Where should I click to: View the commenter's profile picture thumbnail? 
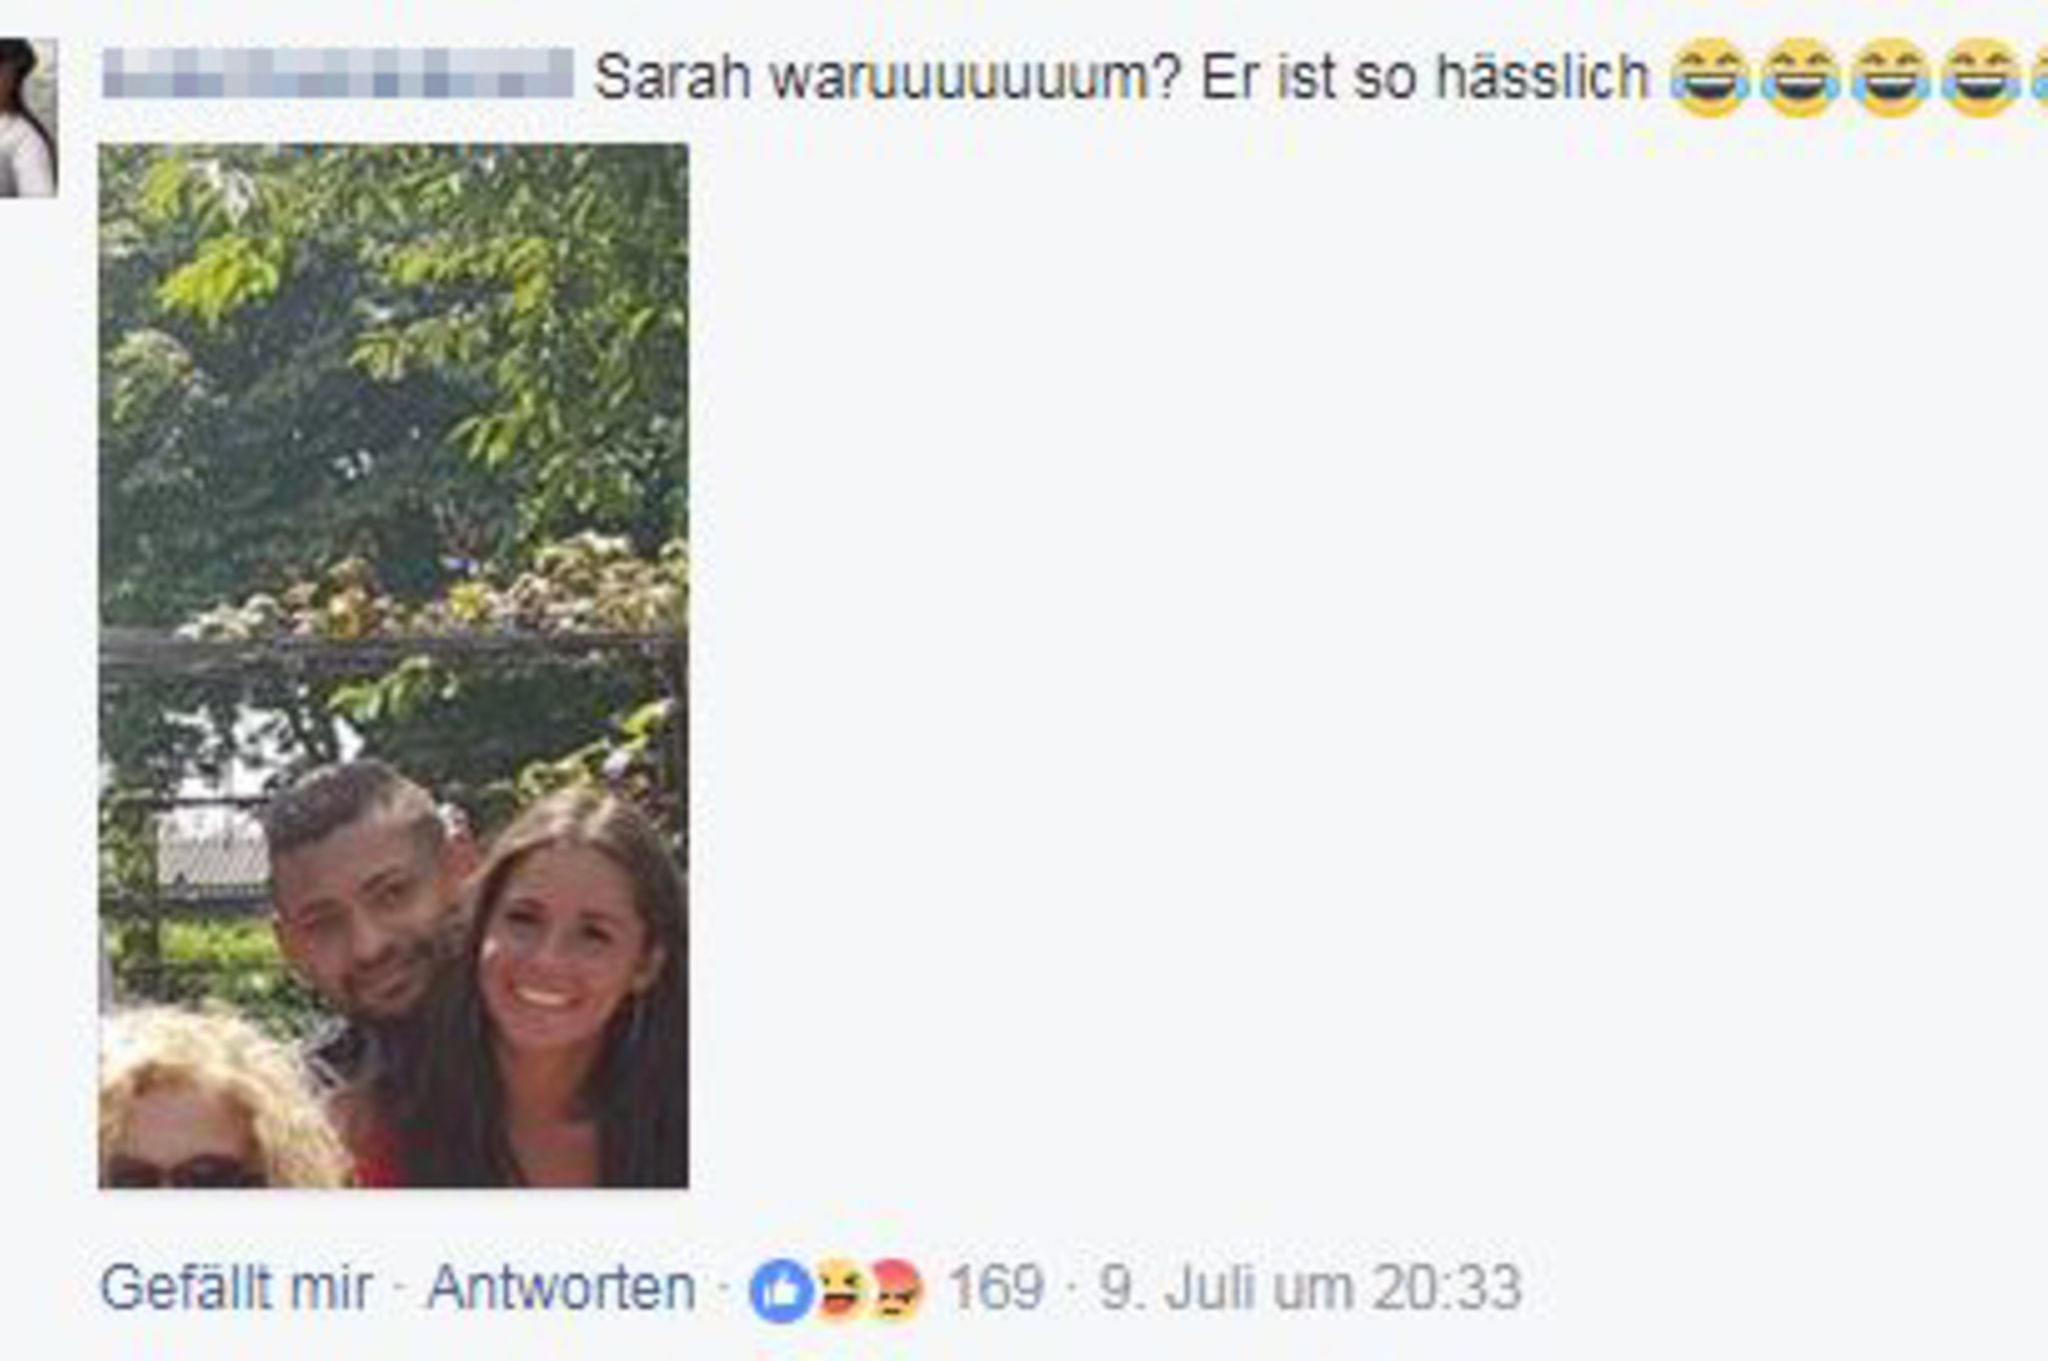coord(28,117)
